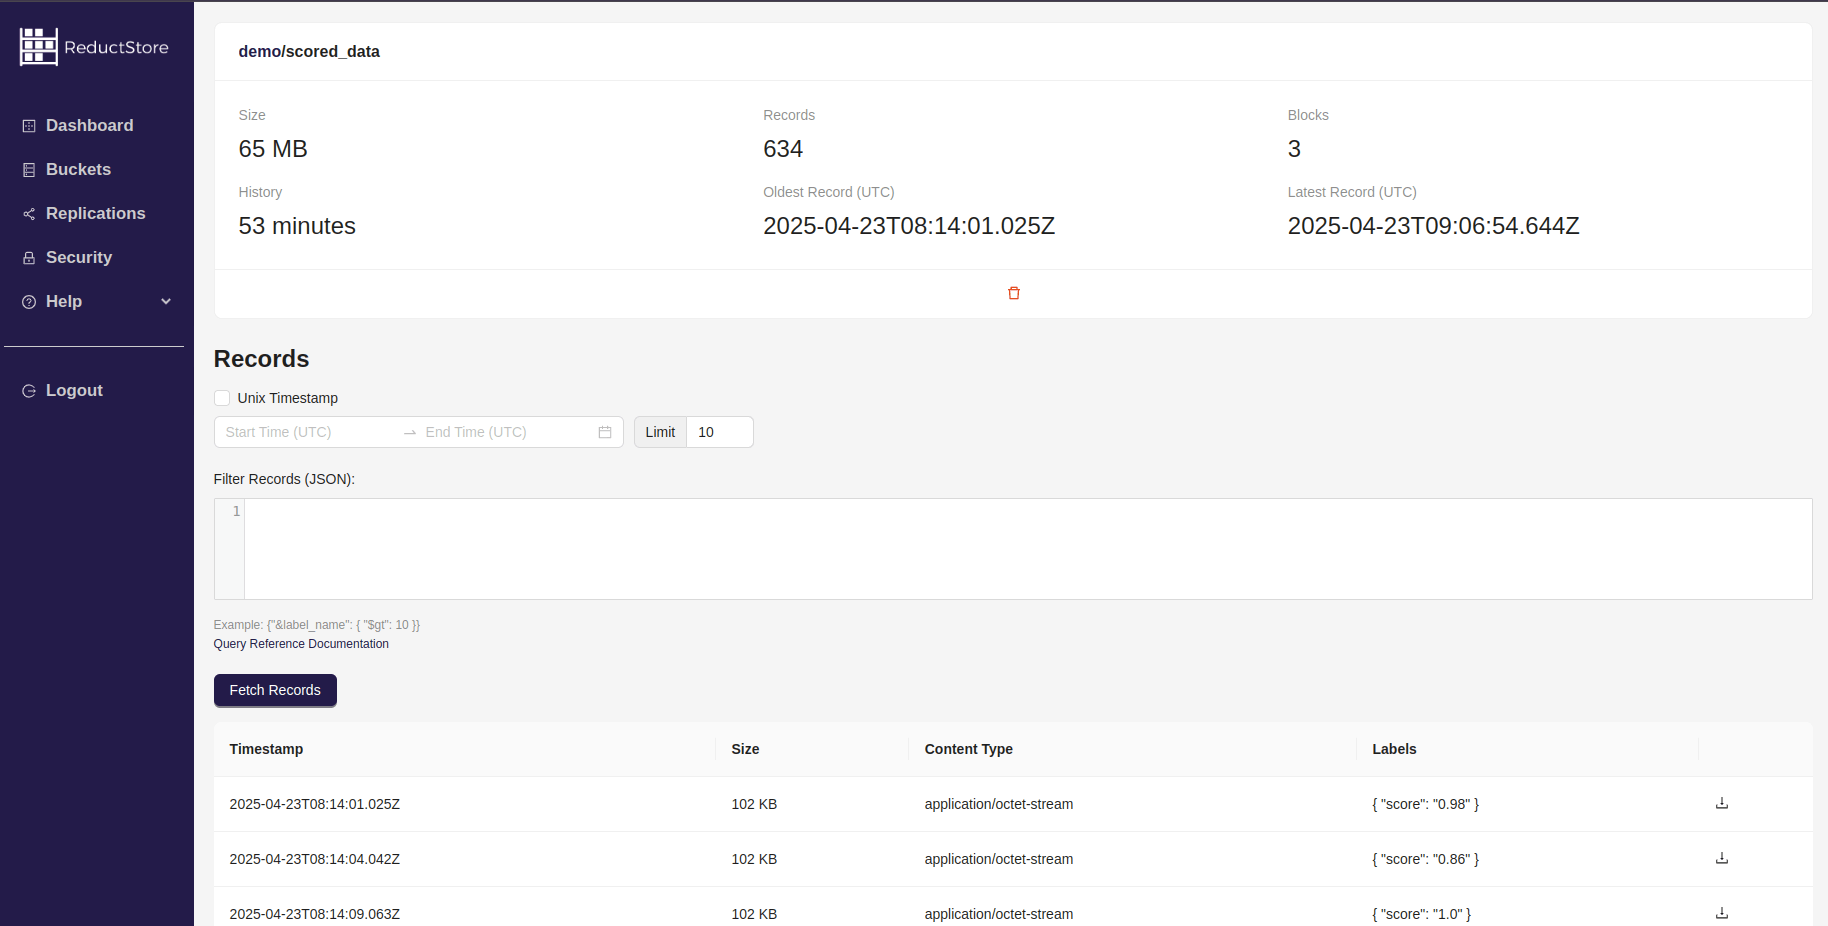Enable the Unix Timestamp checkbox

click(221, 398)
